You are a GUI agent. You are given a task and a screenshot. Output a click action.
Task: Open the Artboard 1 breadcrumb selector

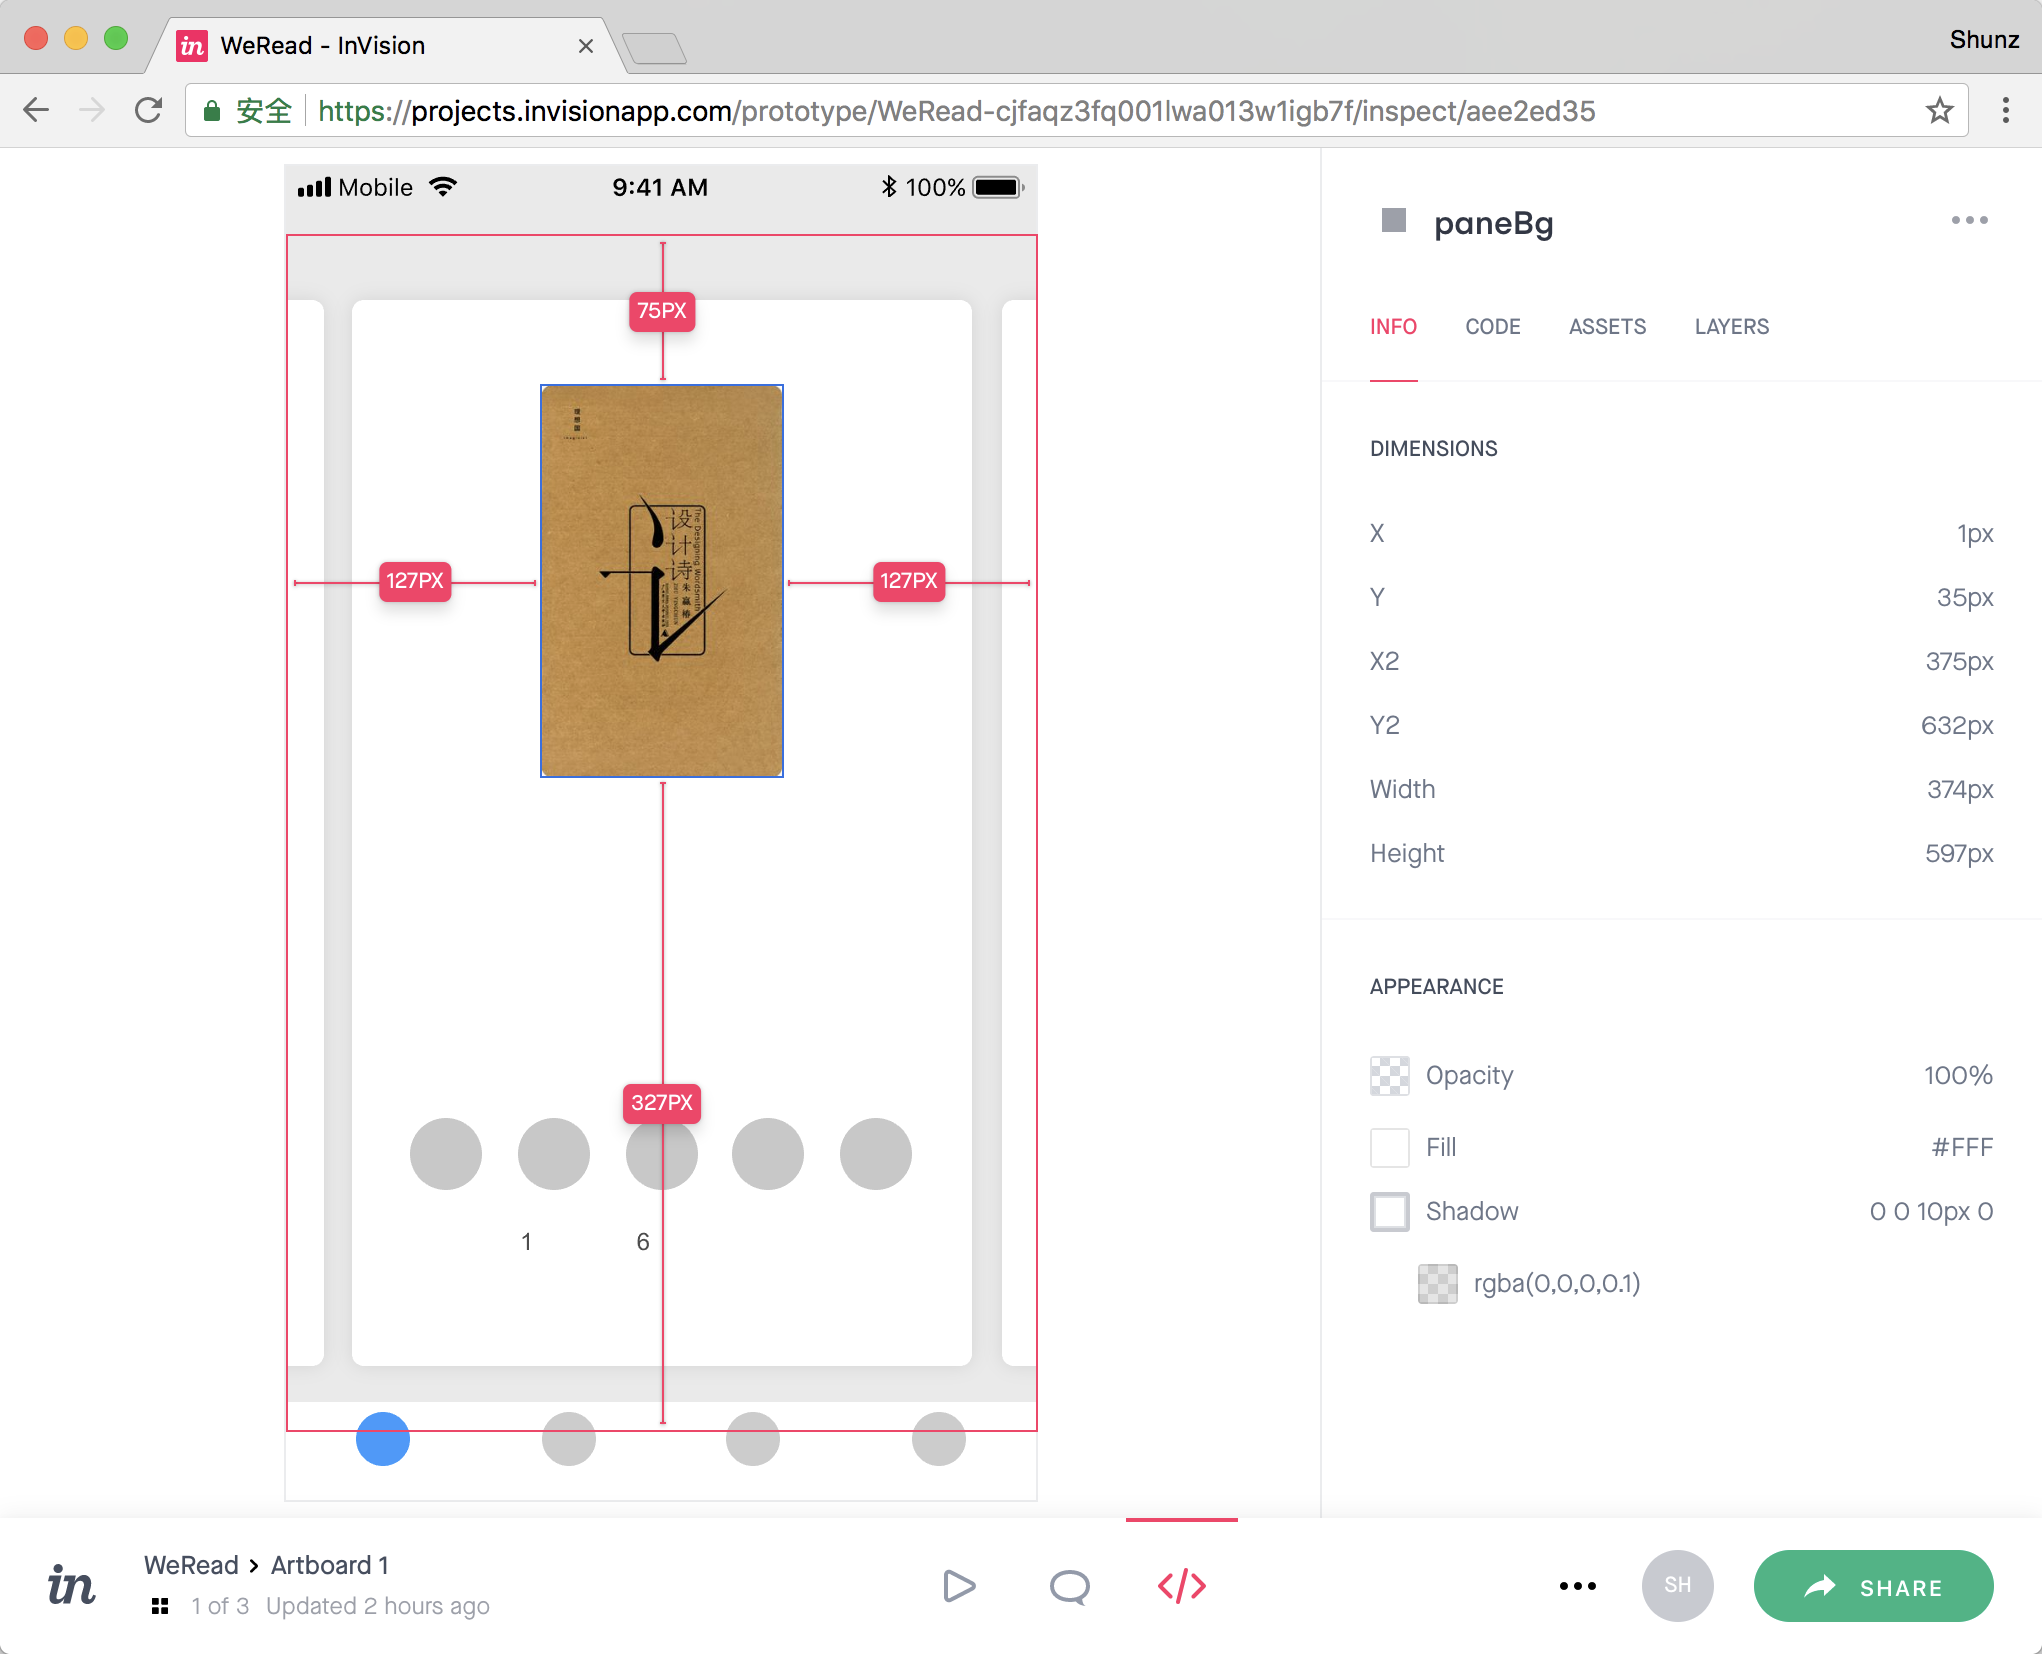(x=329, y=1565)
